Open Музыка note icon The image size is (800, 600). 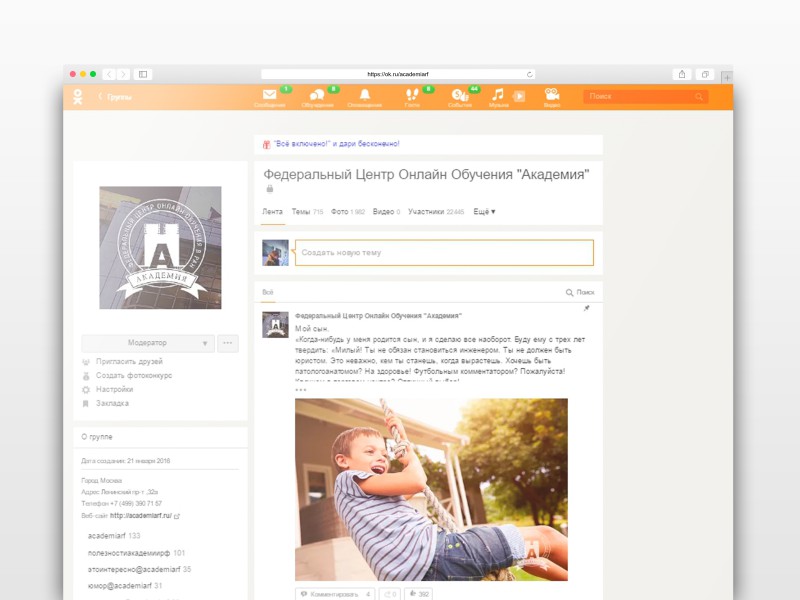pyautogui.click(x=498, y=94)
